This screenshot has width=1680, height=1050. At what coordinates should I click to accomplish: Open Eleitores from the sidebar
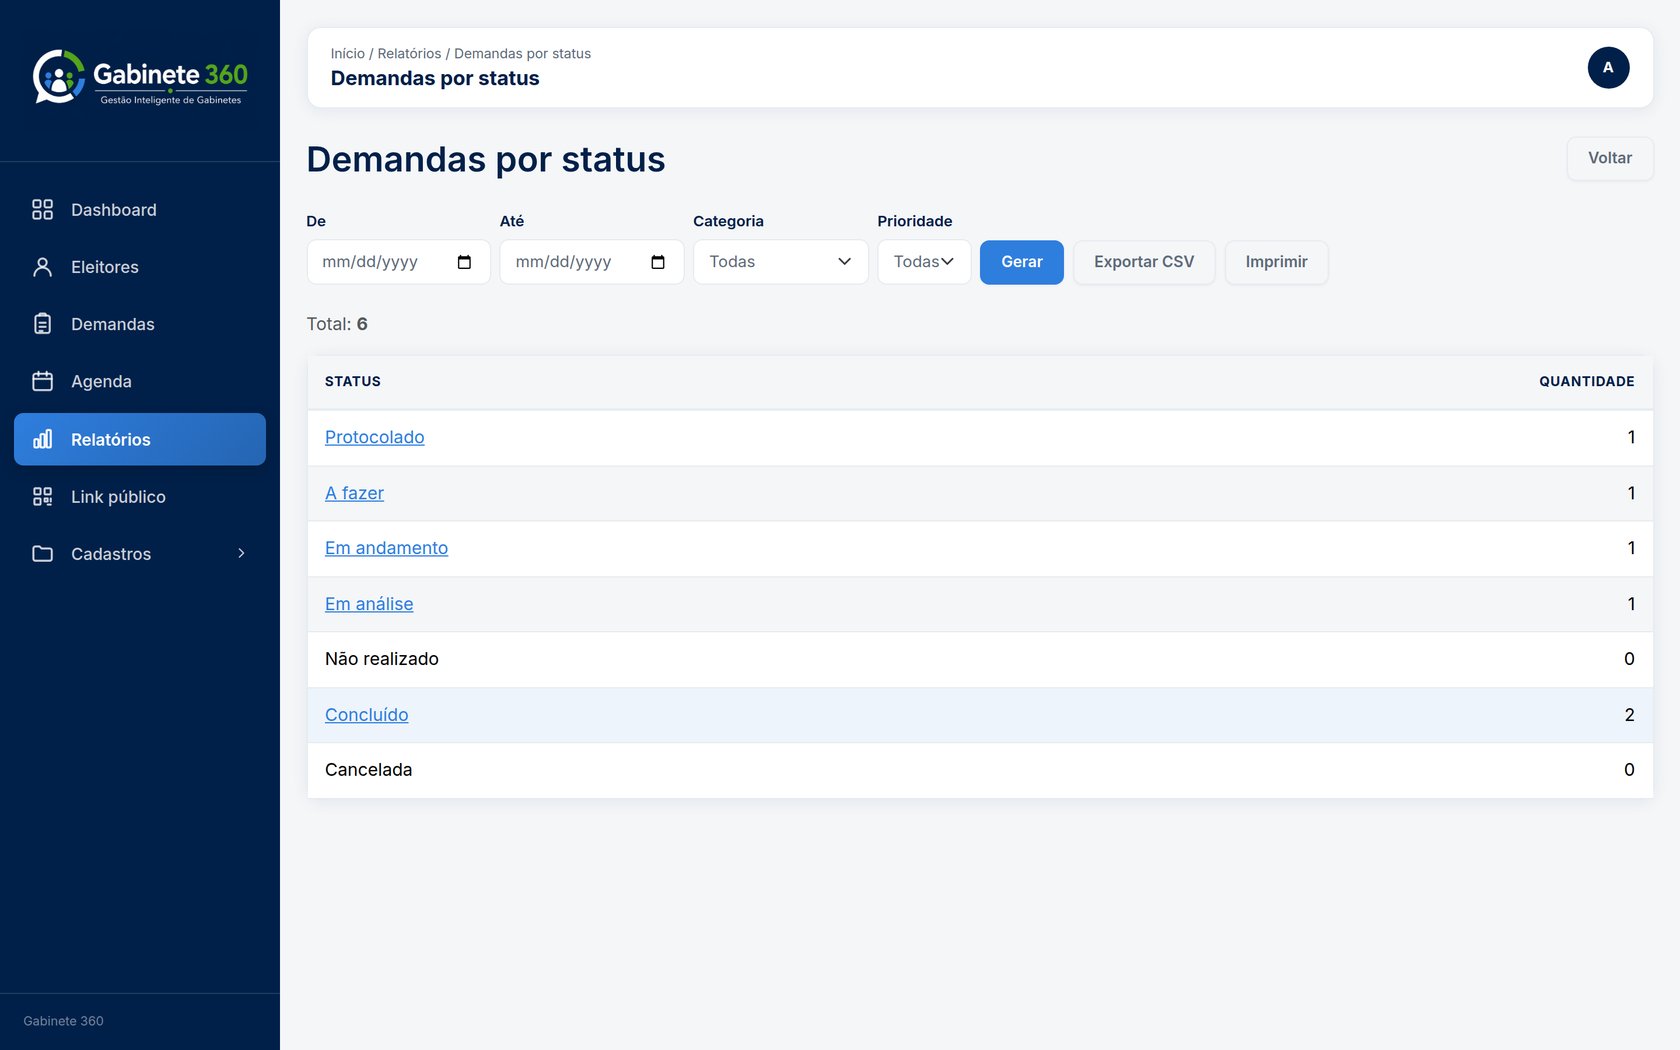tap(140, 267)
